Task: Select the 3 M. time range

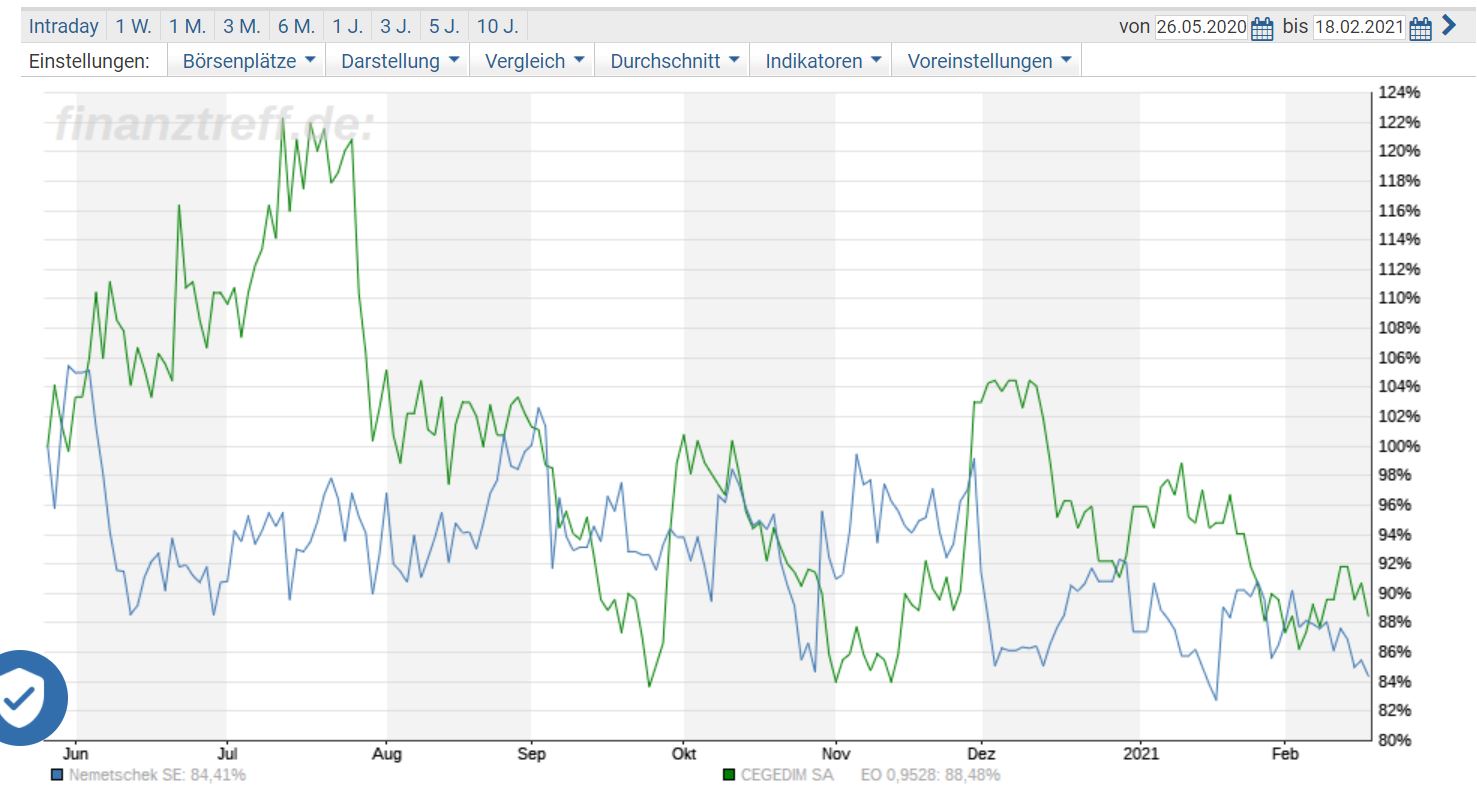Action: [242, 26]
